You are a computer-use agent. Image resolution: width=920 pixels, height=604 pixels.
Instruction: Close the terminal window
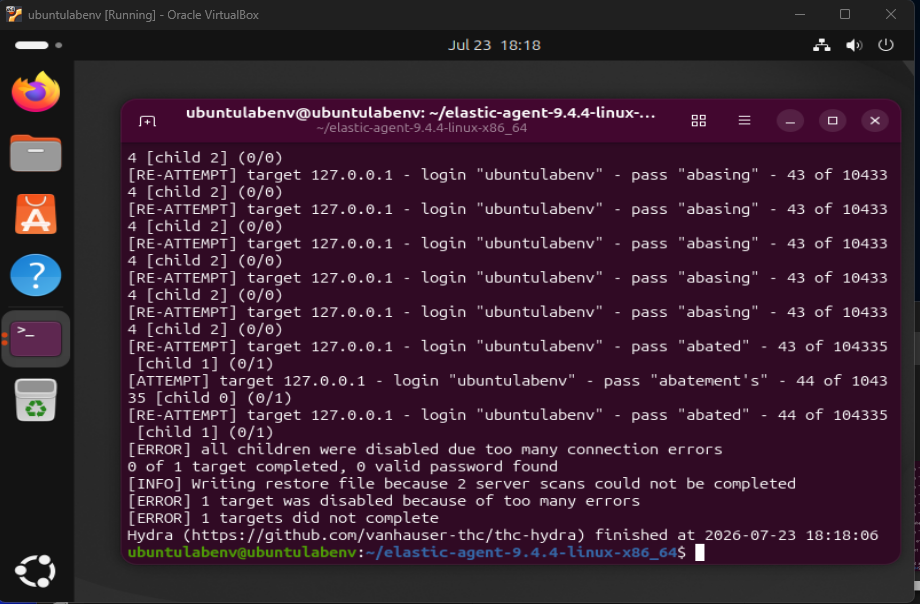click(x=874, y=121)
